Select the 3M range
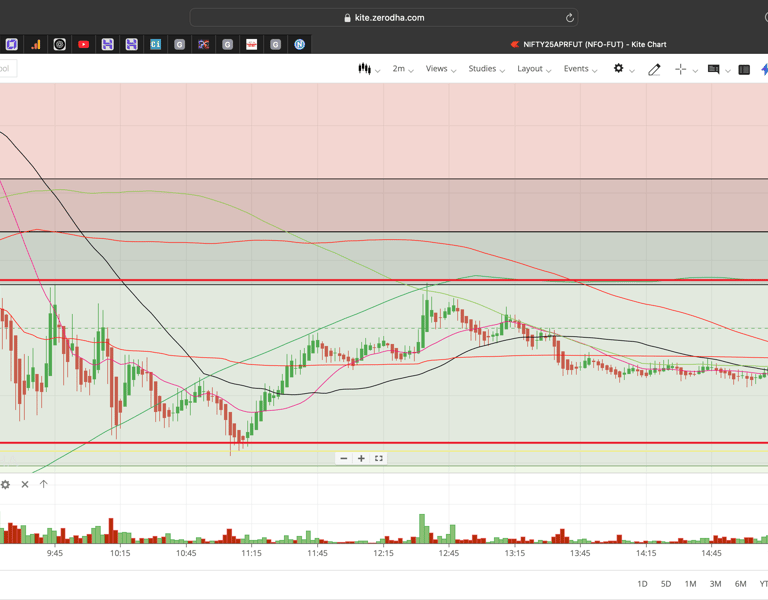This screenshot has width=768, height=600. 715,584
